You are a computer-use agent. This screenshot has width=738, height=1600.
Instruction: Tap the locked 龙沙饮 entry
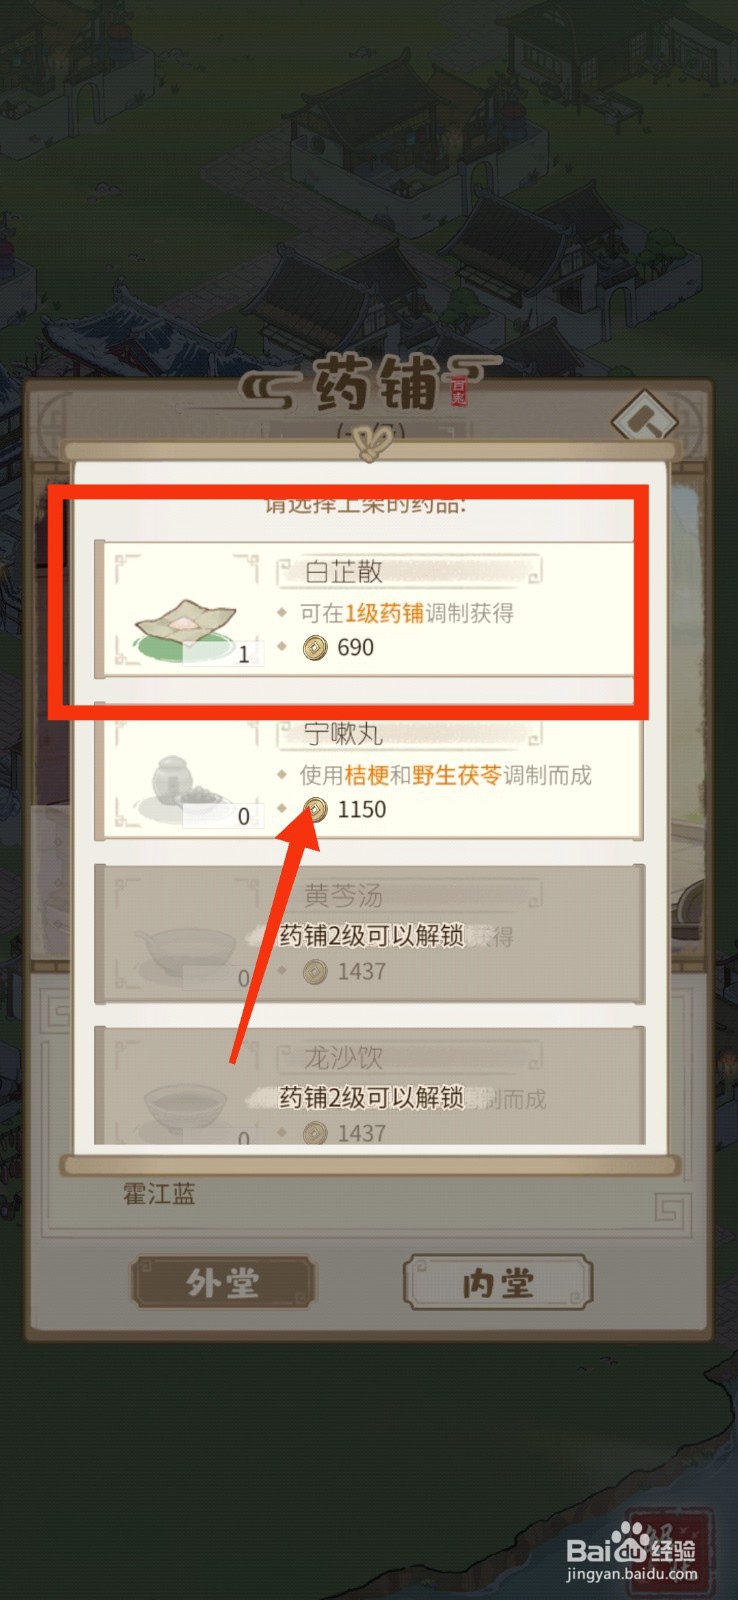(x=369, y=1086)
